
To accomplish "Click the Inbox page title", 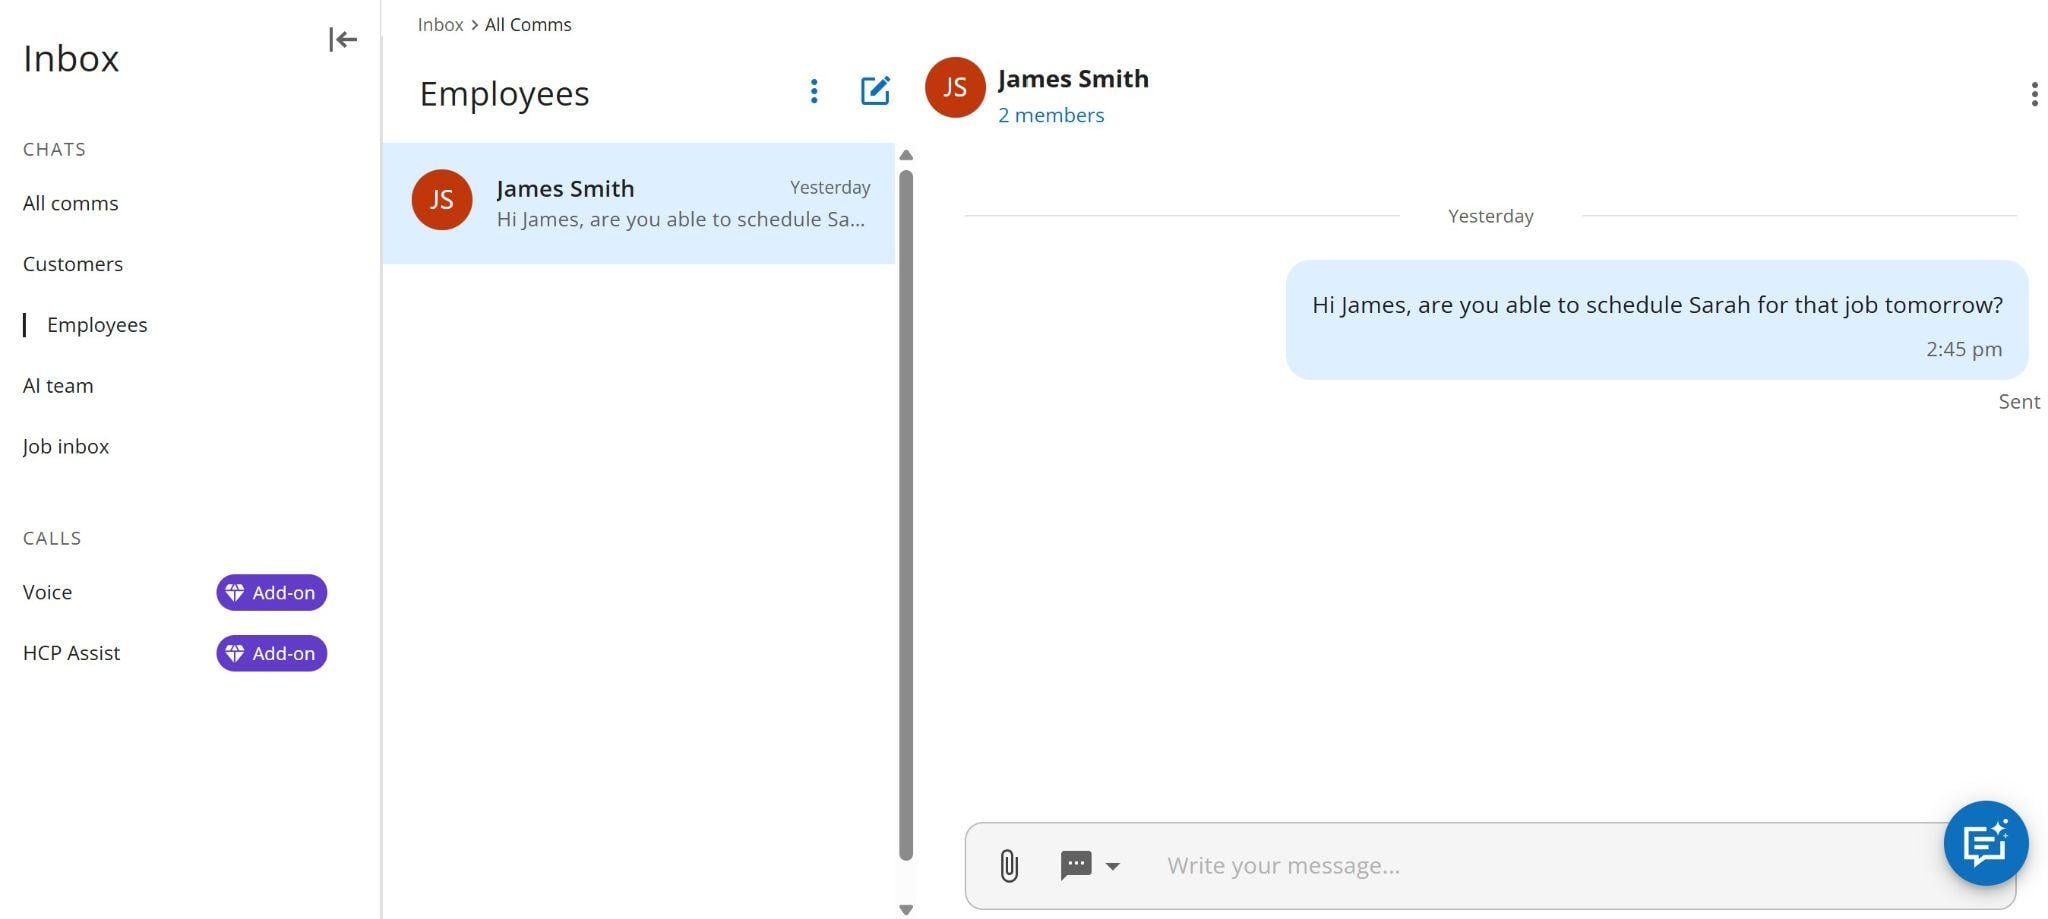I will pos(71,59).
